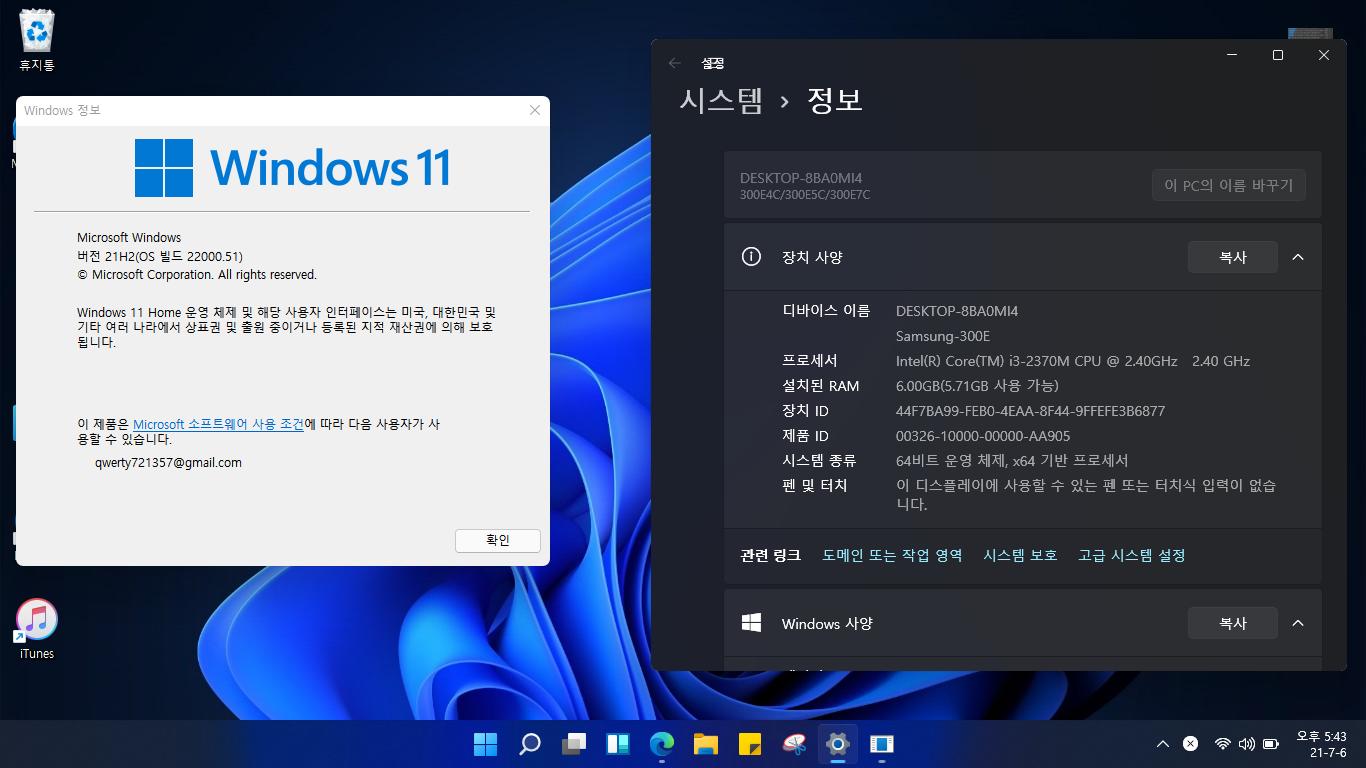
Task: Open Task View on taskbar
Action: [574, 744]
